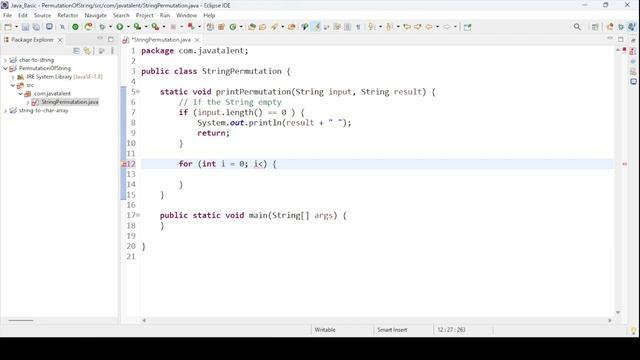Open the Refactor menu
The image size is (640, 360).
(x=67, y=16)
